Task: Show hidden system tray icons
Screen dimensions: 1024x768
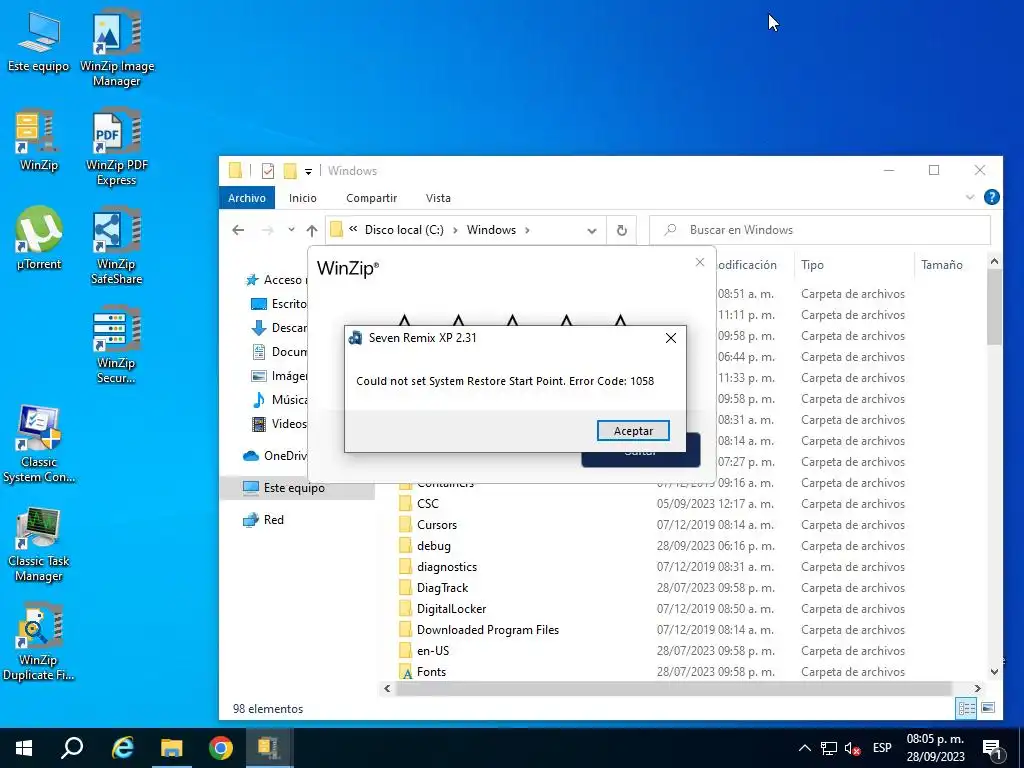Action: coord(805,748)
